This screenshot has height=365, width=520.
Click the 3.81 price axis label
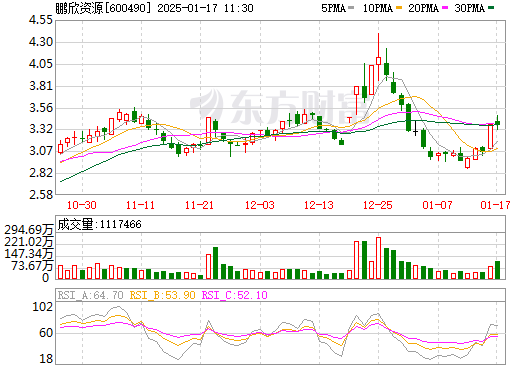(41, 86)
